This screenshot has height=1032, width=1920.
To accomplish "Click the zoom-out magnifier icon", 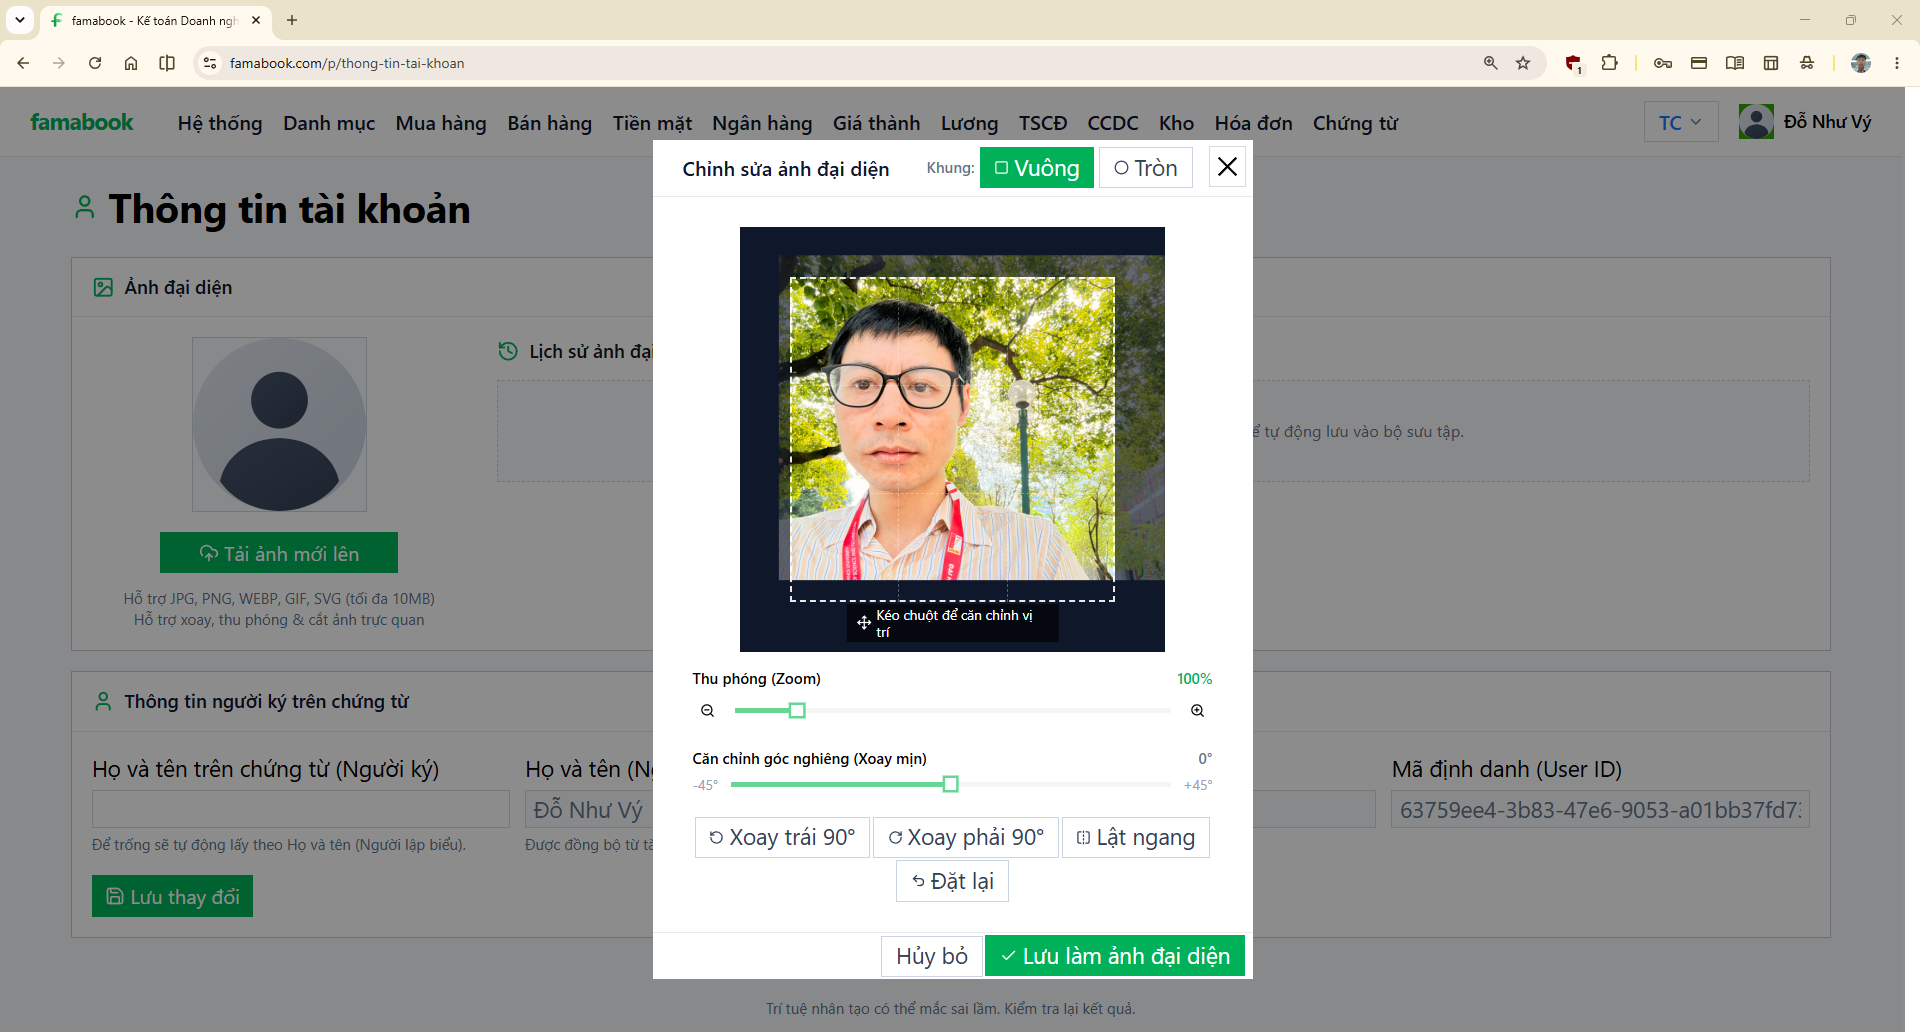I will point(707,711).
